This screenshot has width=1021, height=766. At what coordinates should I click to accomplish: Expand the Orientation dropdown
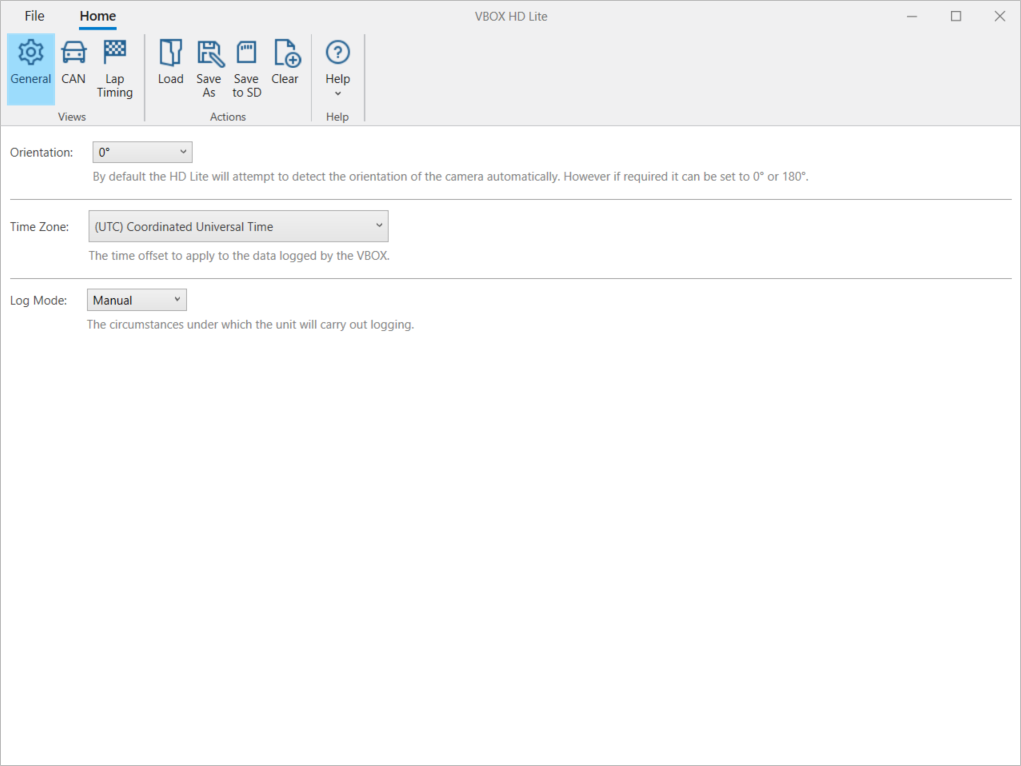coord(143,152)
